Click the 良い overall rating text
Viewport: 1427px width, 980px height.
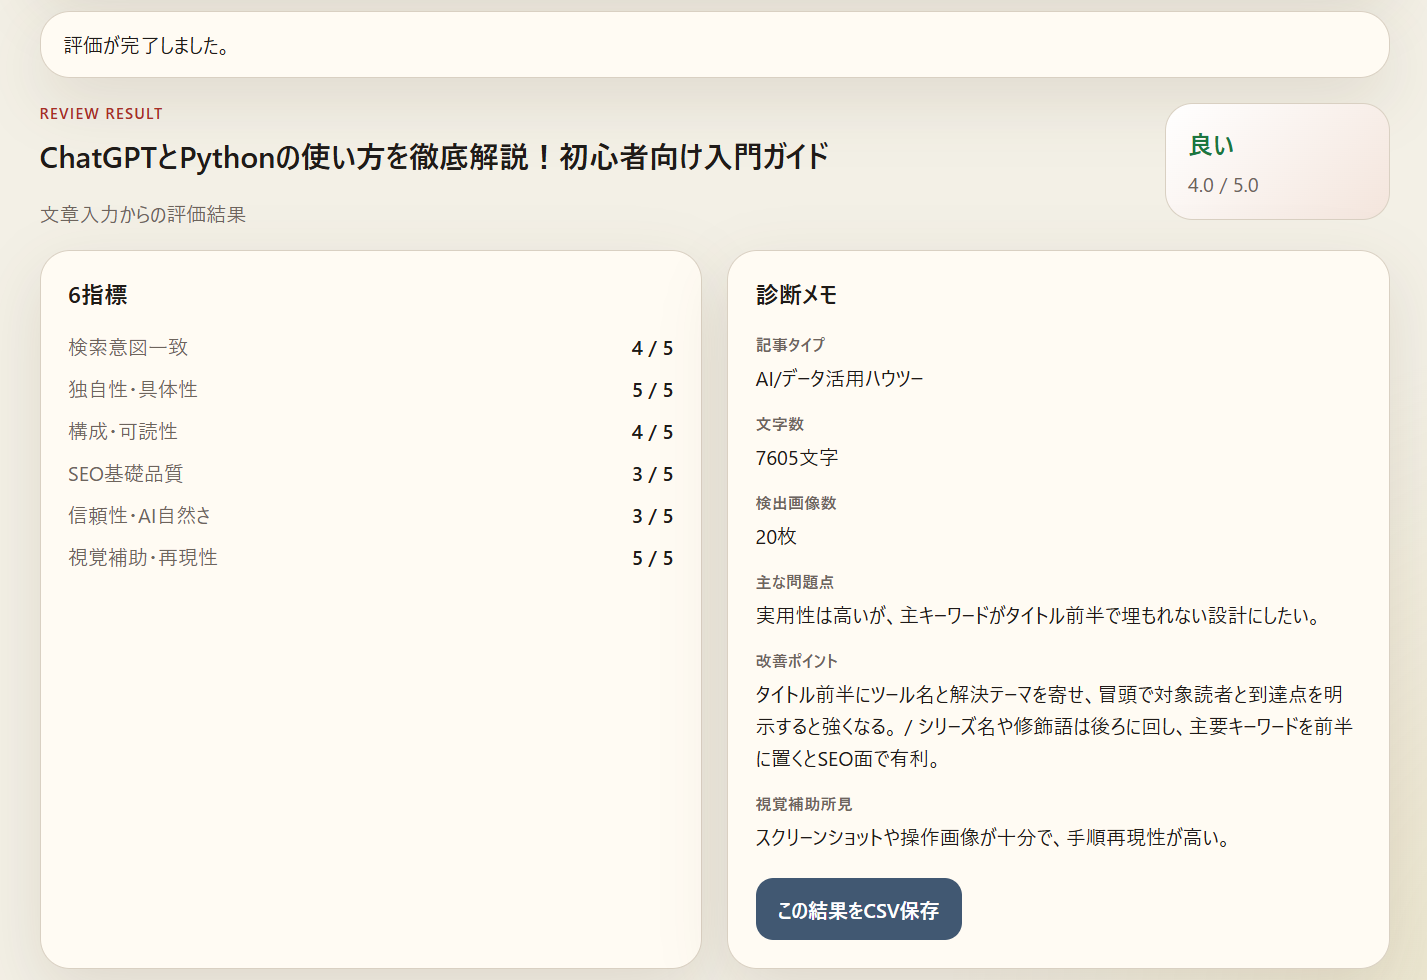coord(1211,146)
